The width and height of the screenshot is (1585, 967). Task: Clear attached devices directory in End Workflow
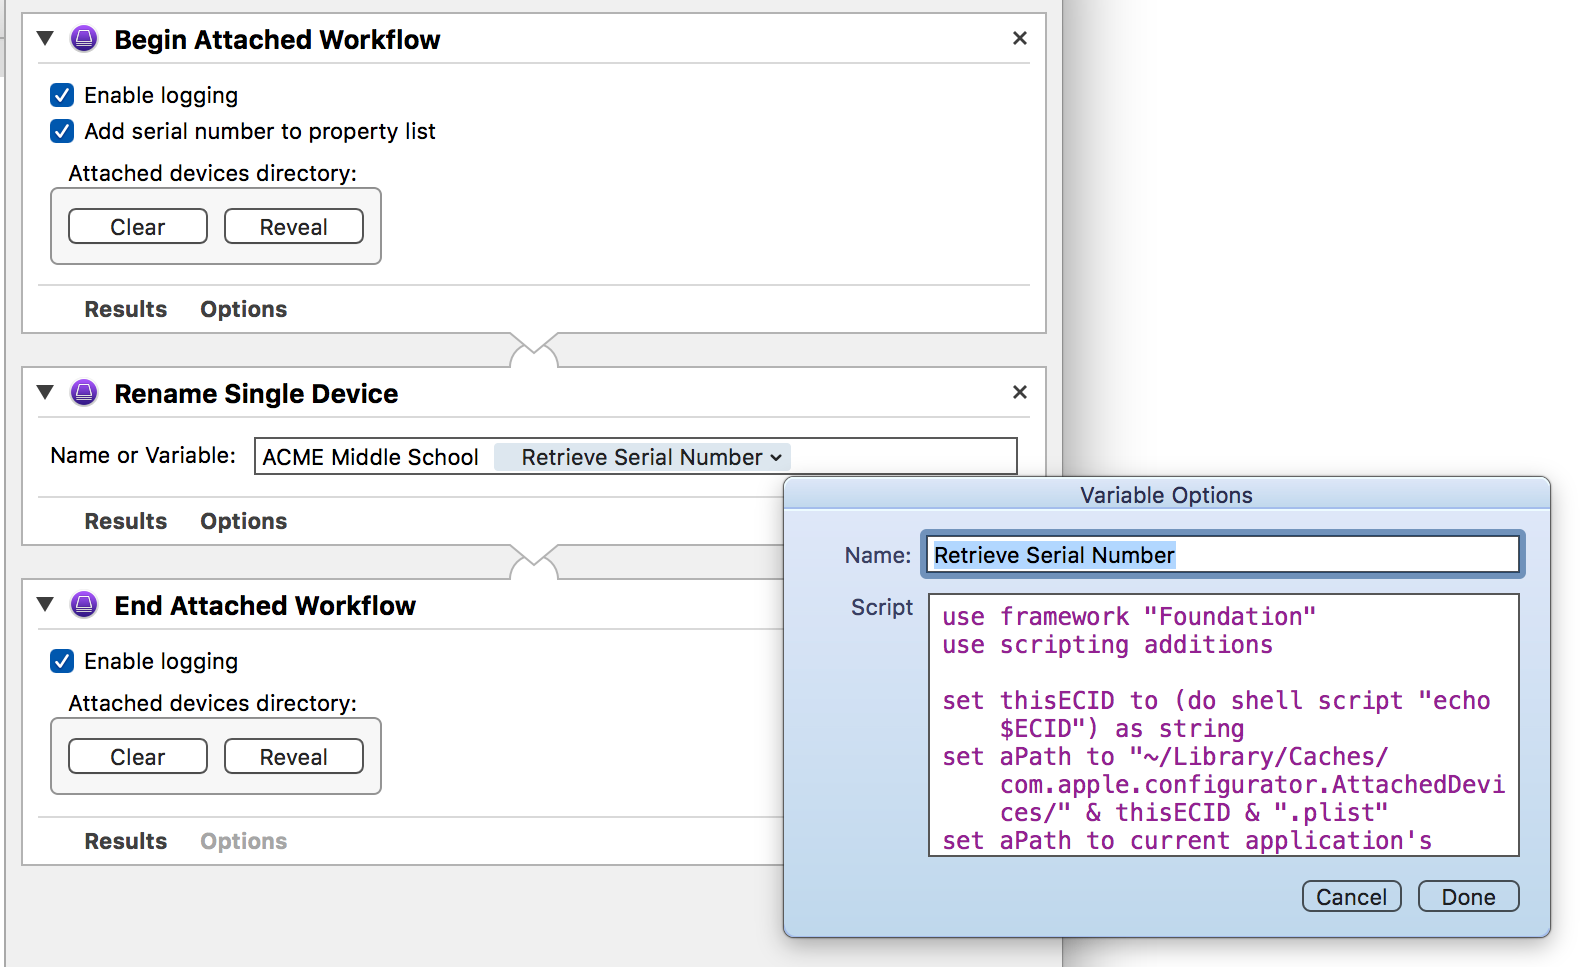tap(138, 757)
